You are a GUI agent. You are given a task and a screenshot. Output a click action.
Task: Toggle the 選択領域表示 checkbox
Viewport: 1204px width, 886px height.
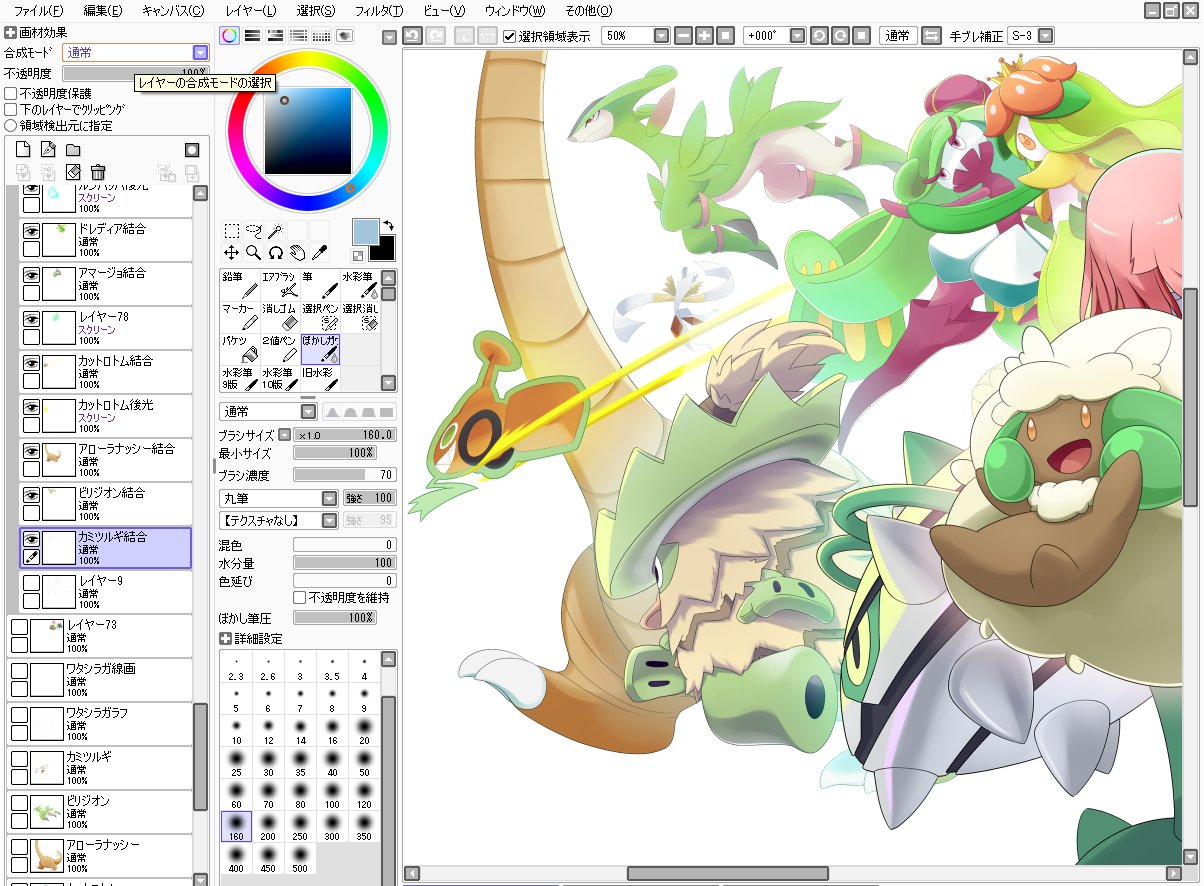tap(510, 36)
